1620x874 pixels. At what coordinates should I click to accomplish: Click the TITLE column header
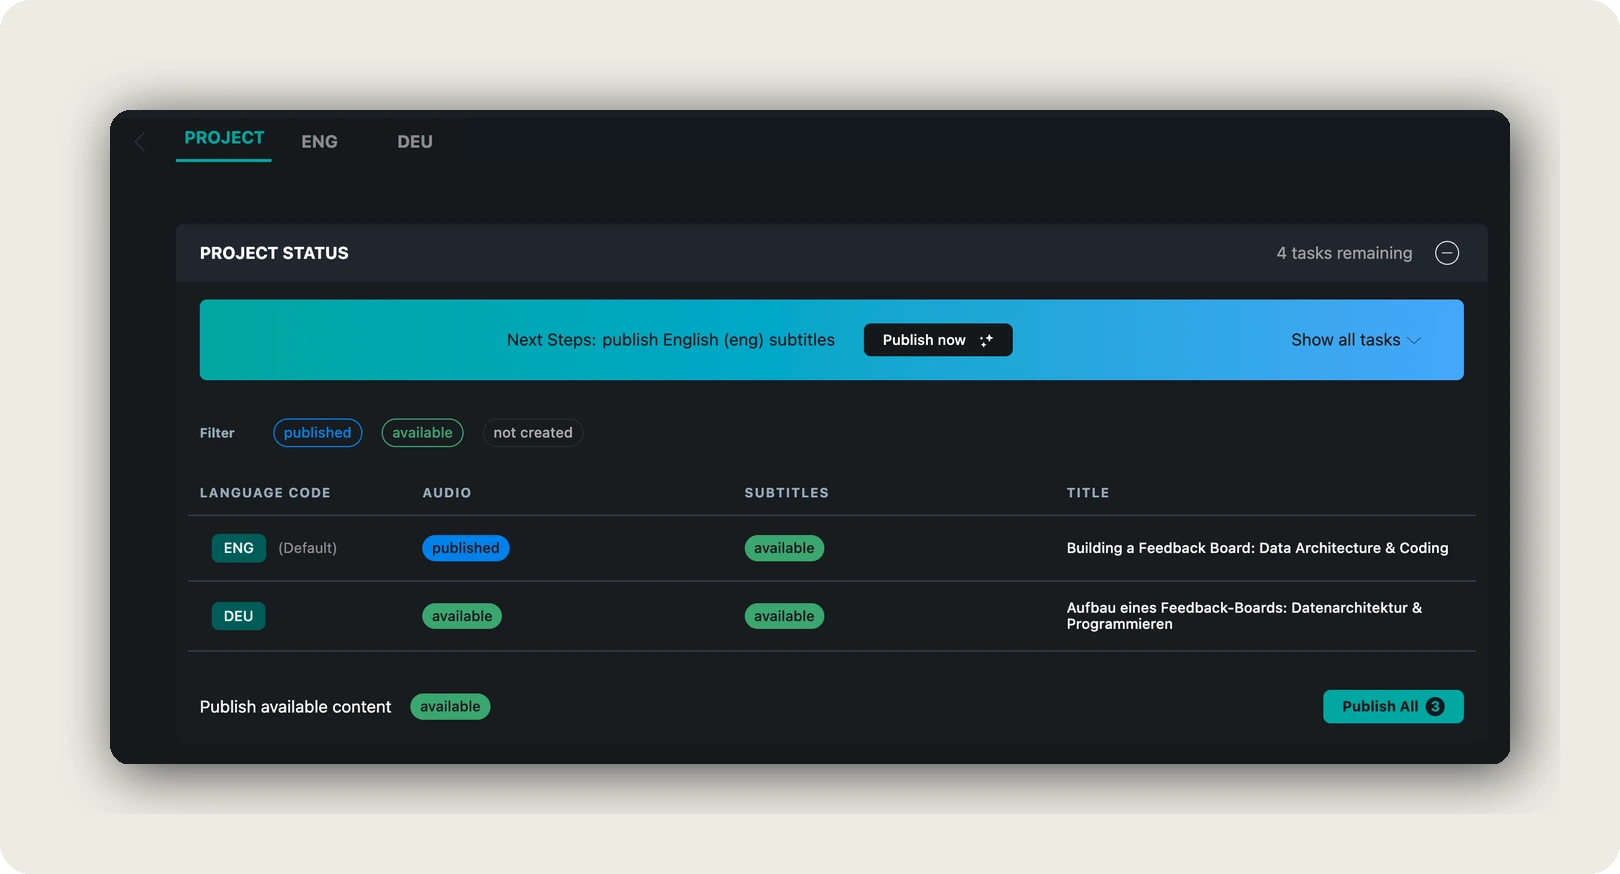pos(1088,493)
